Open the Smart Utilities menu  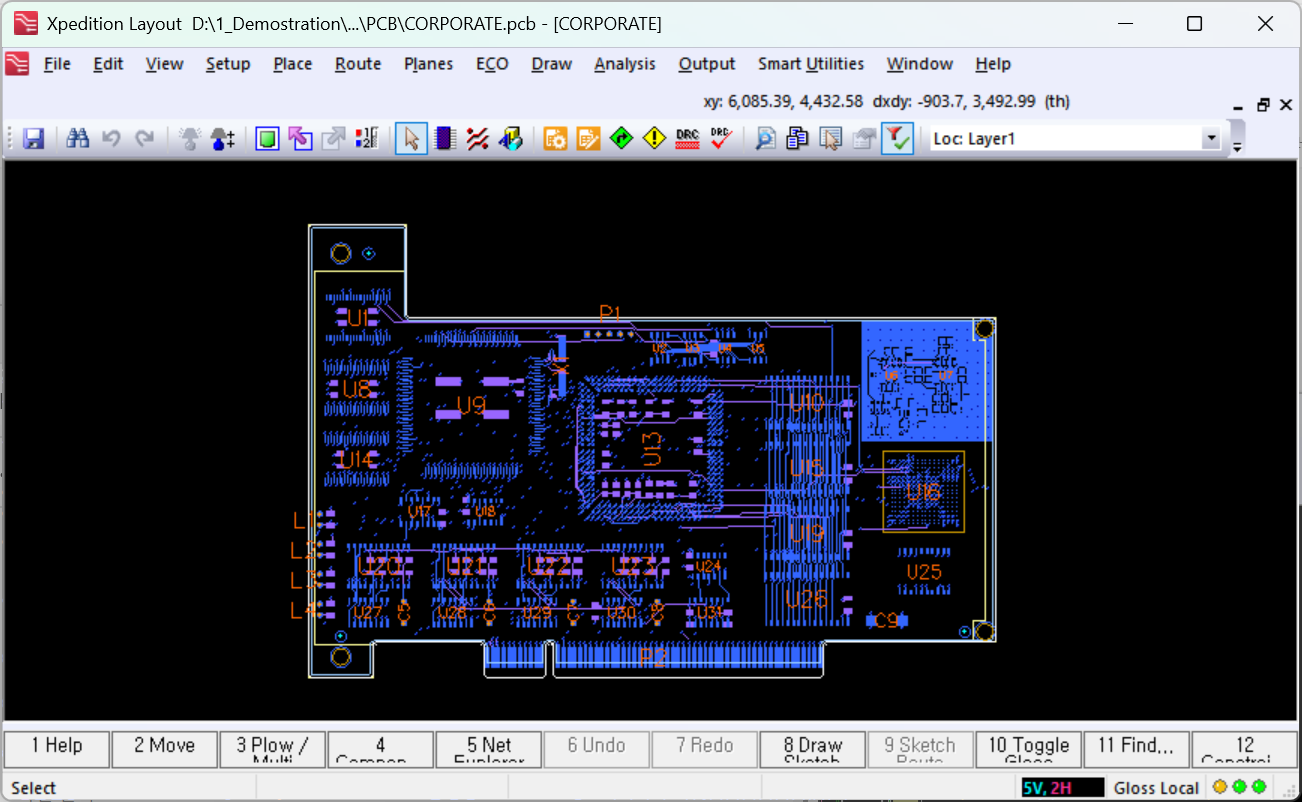tap(810, 64)
